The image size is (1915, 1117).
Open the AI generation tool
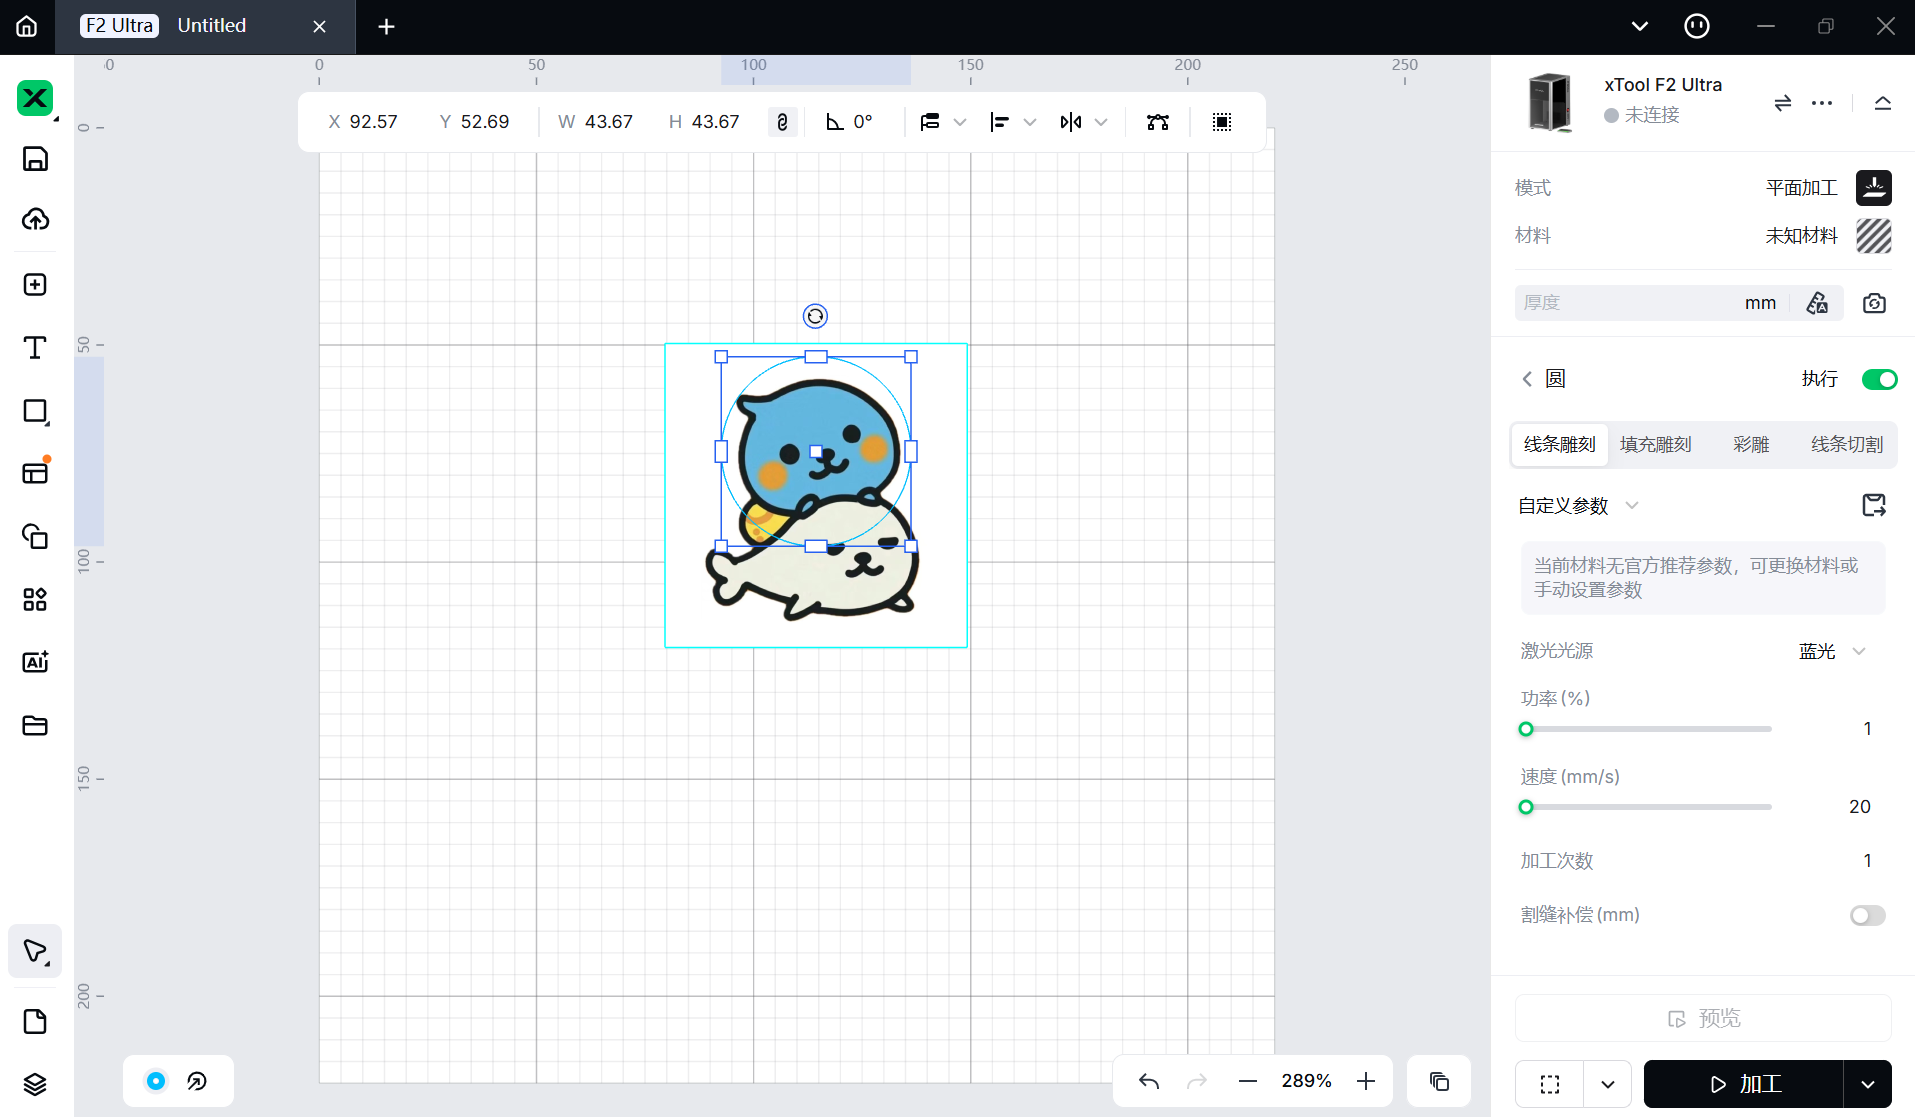click(x=35, y=662)
